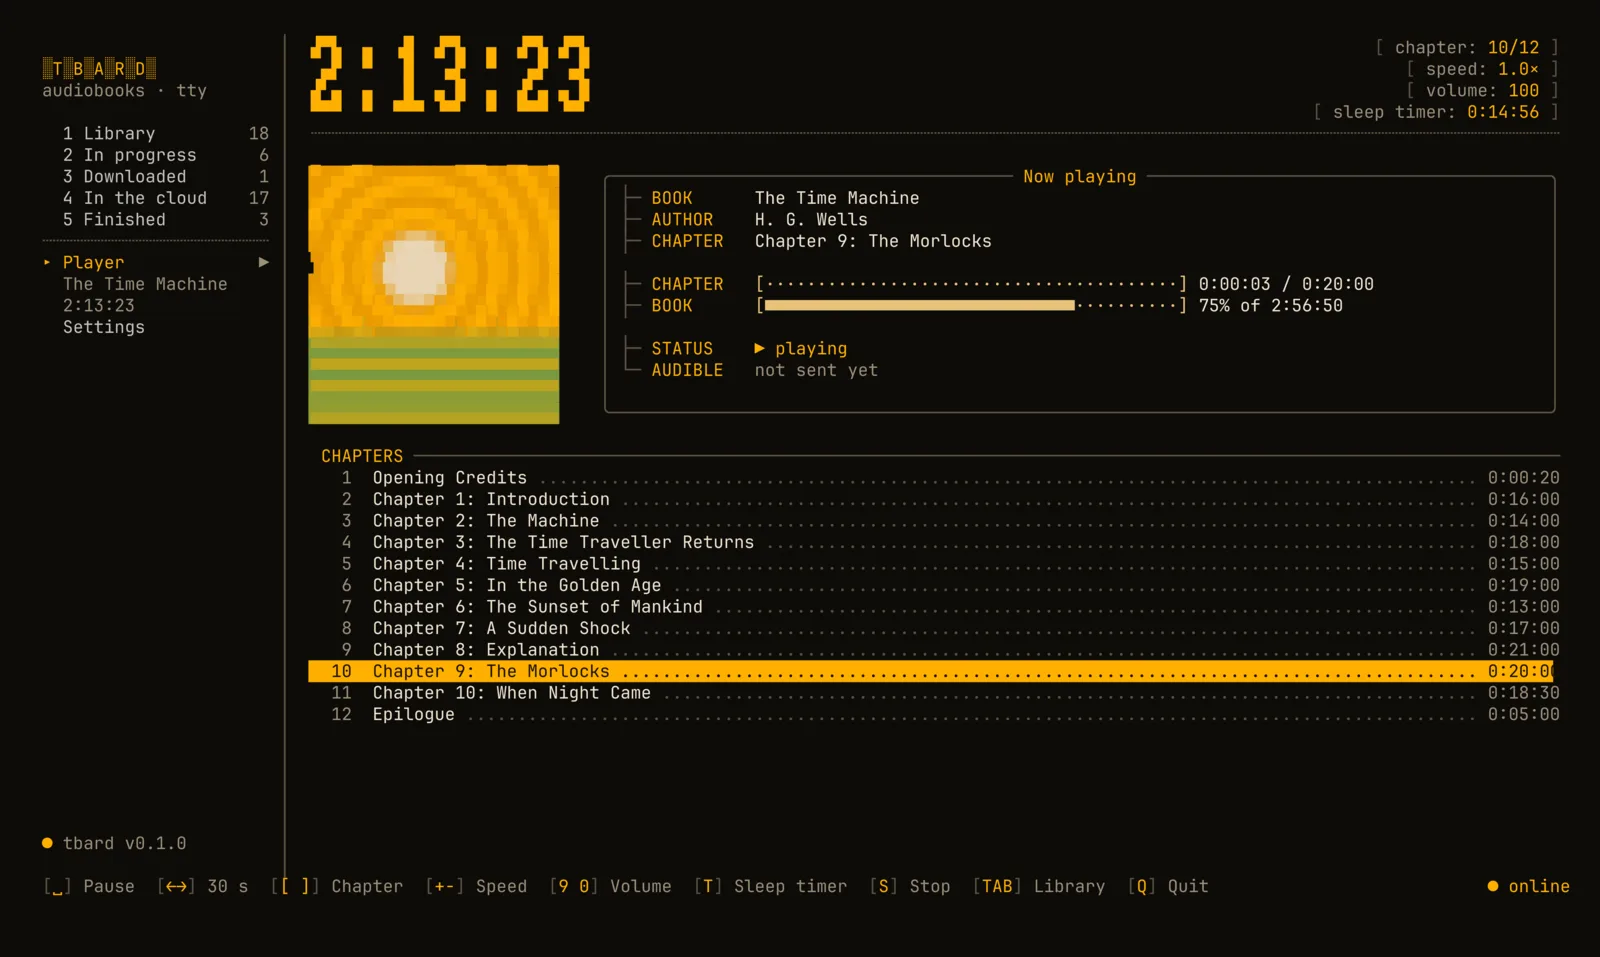Click the 30 s skip shortcut
1600x957 pixels.
tap(203, 886)
